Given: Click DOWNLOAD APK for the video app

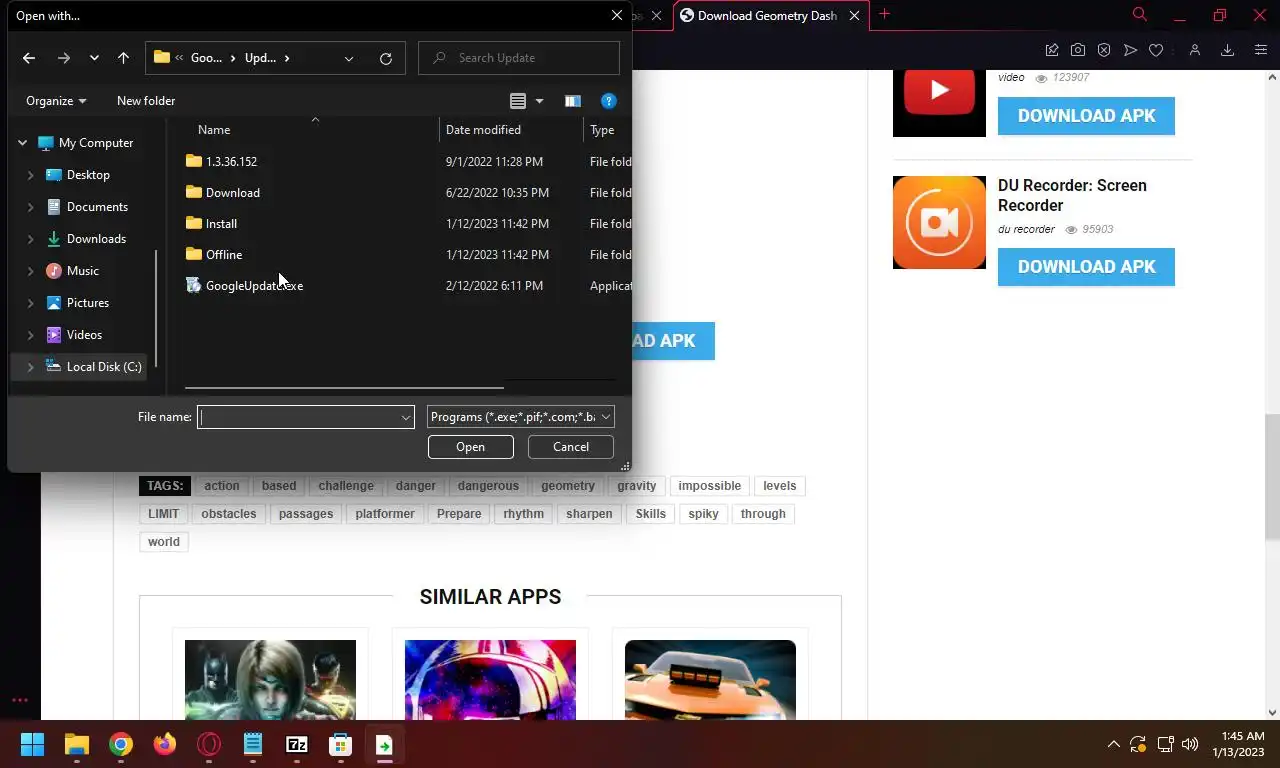Looking at the screenshot, I should 1086,116.
